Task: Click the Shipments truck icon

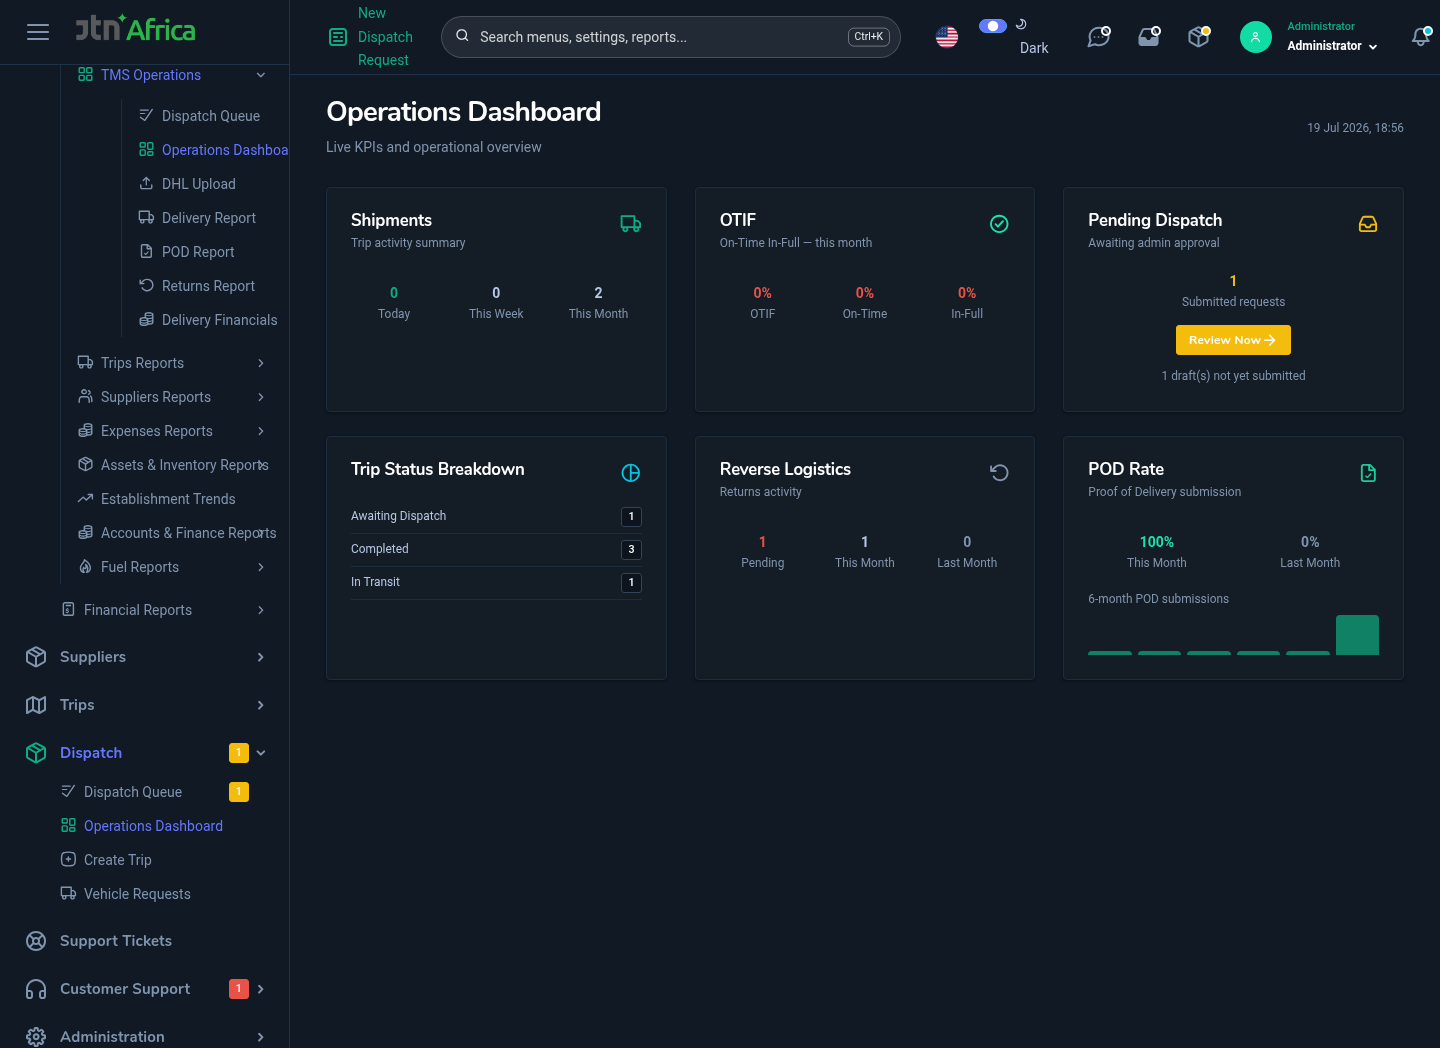Action: 631,224
